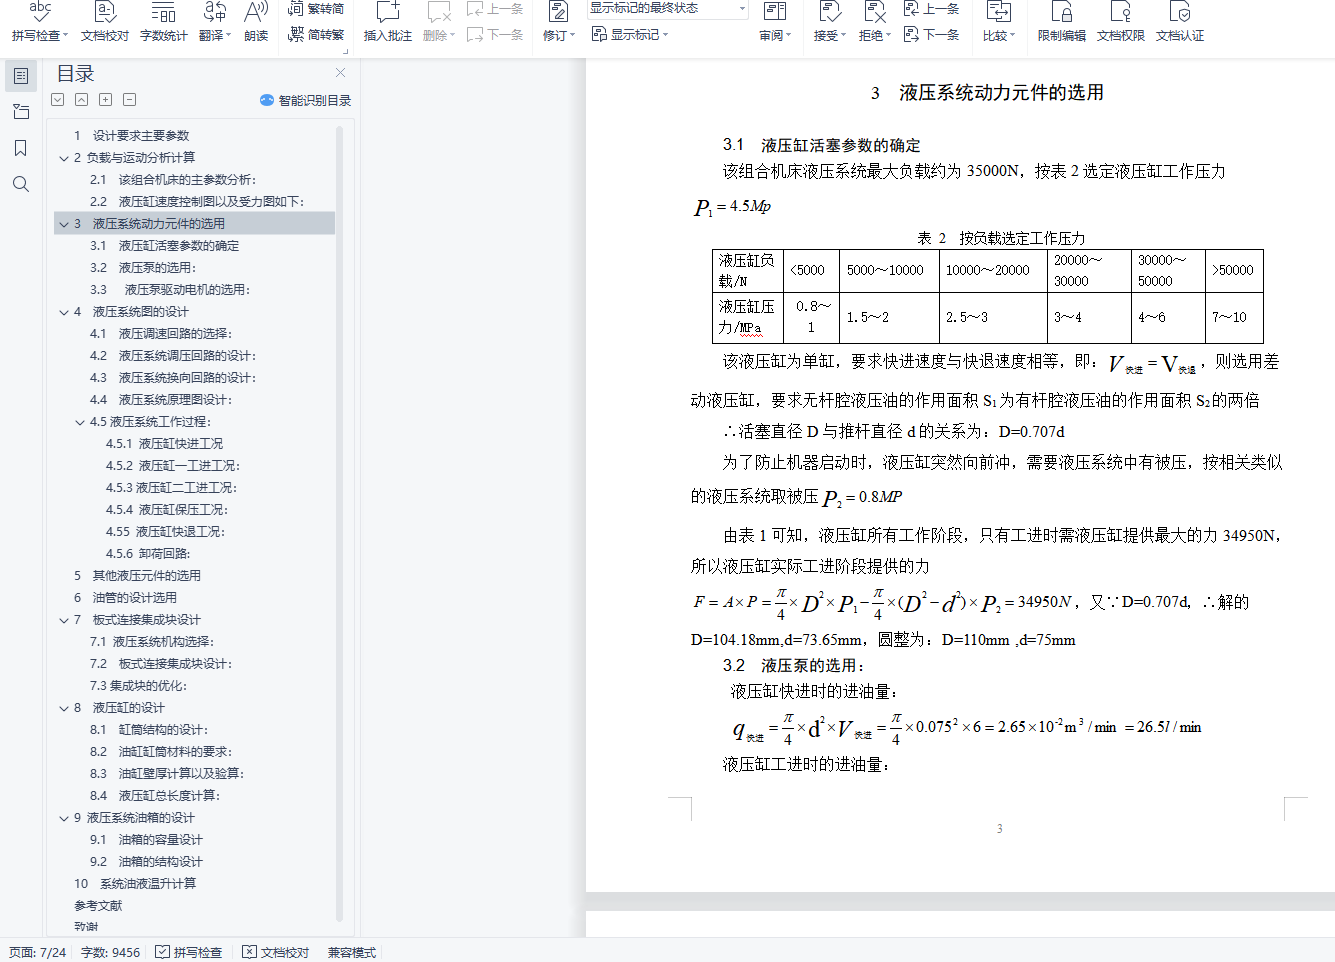This screenshot has width=1335, height=962.
Task: Go to '10 系统油液温升计算' heading
Action: (x=135, y=884)
